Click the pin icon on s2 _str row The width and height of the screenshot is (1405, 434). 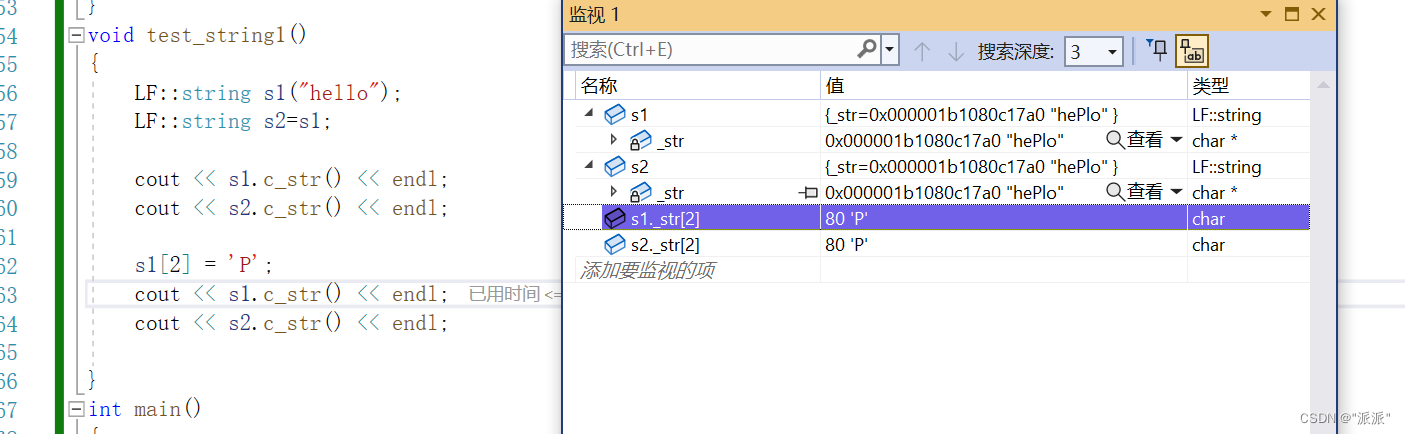pos(808,192)
